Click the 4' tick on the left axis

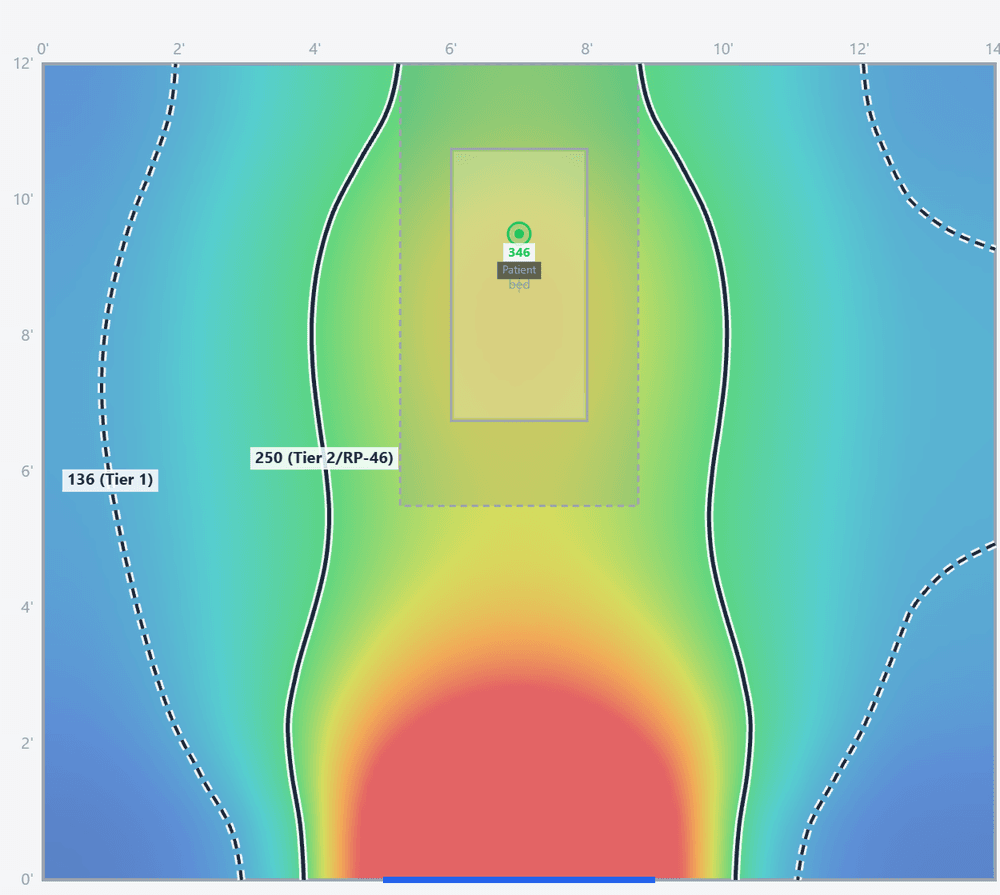[x=27, y=607]
